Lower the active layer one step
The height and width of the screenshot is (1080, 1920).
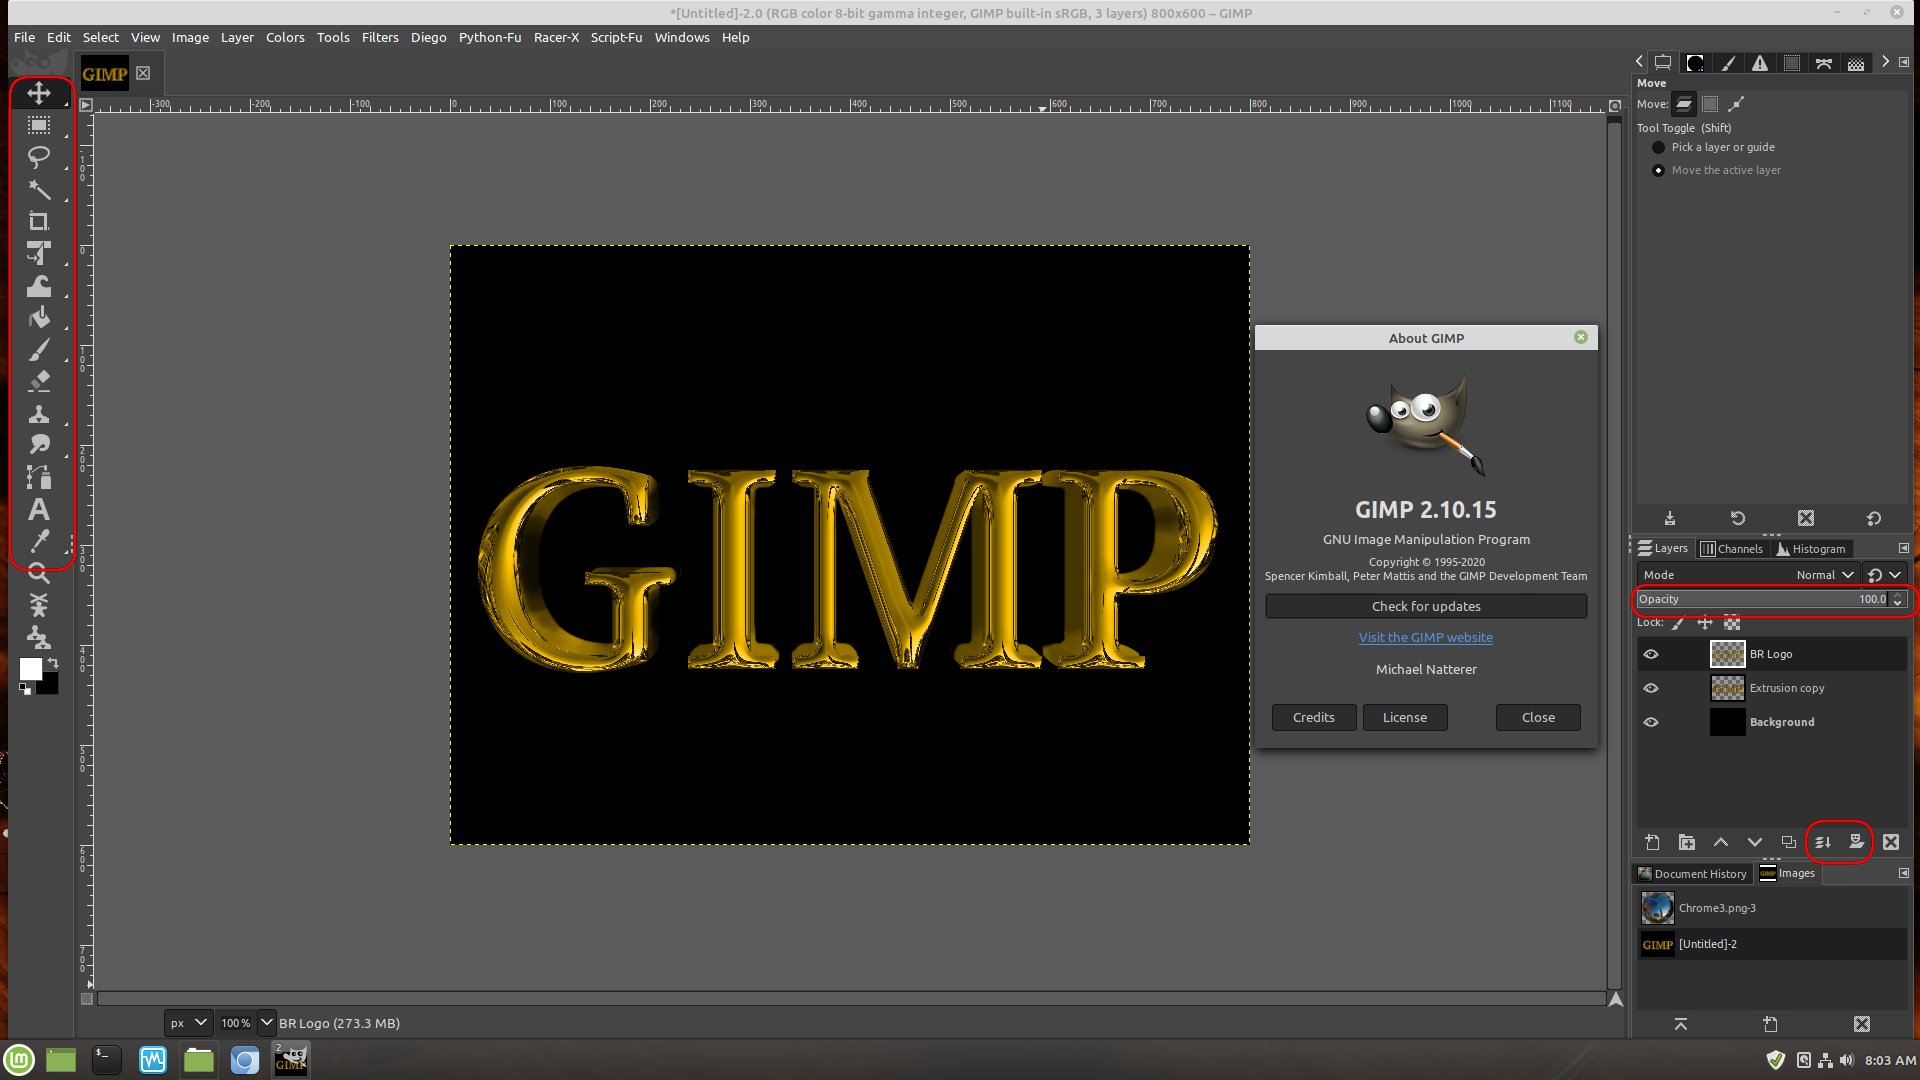(x=1755, y=842)
